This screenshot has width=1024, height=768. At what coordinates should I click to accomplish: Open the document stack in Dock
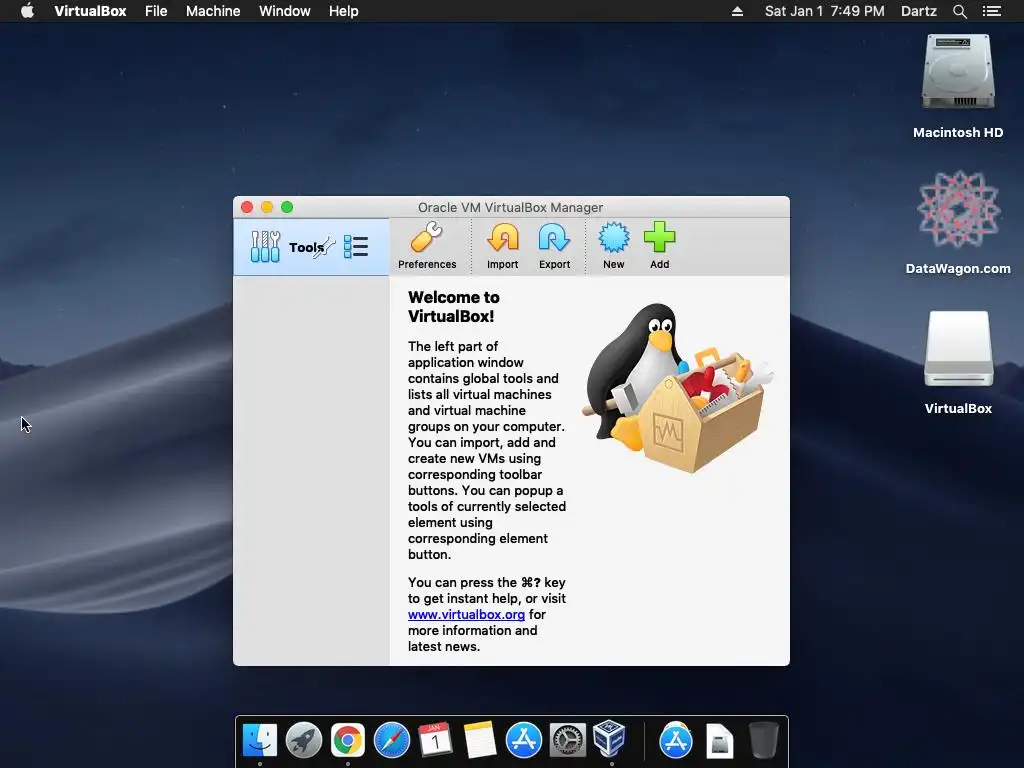point(720,742)
